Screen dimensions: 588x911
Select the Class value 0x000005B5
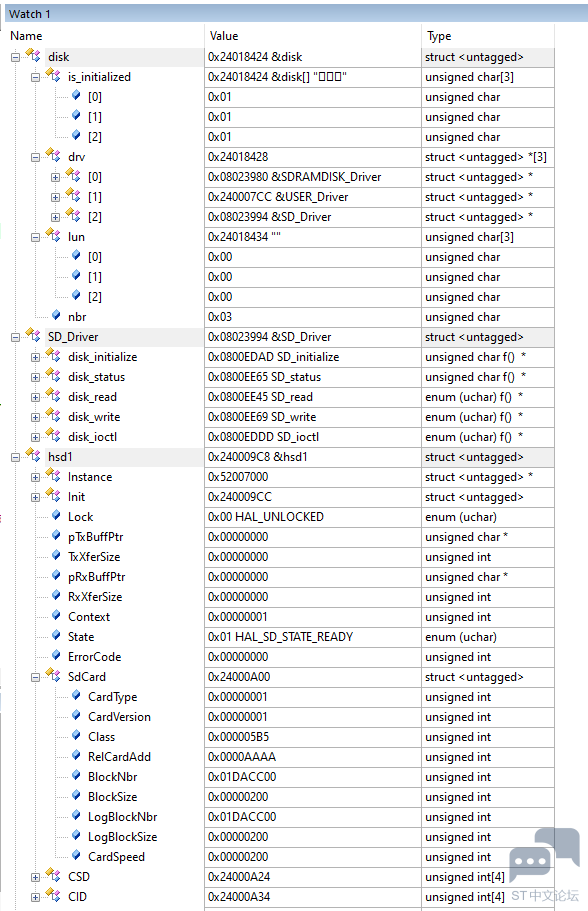239,737
